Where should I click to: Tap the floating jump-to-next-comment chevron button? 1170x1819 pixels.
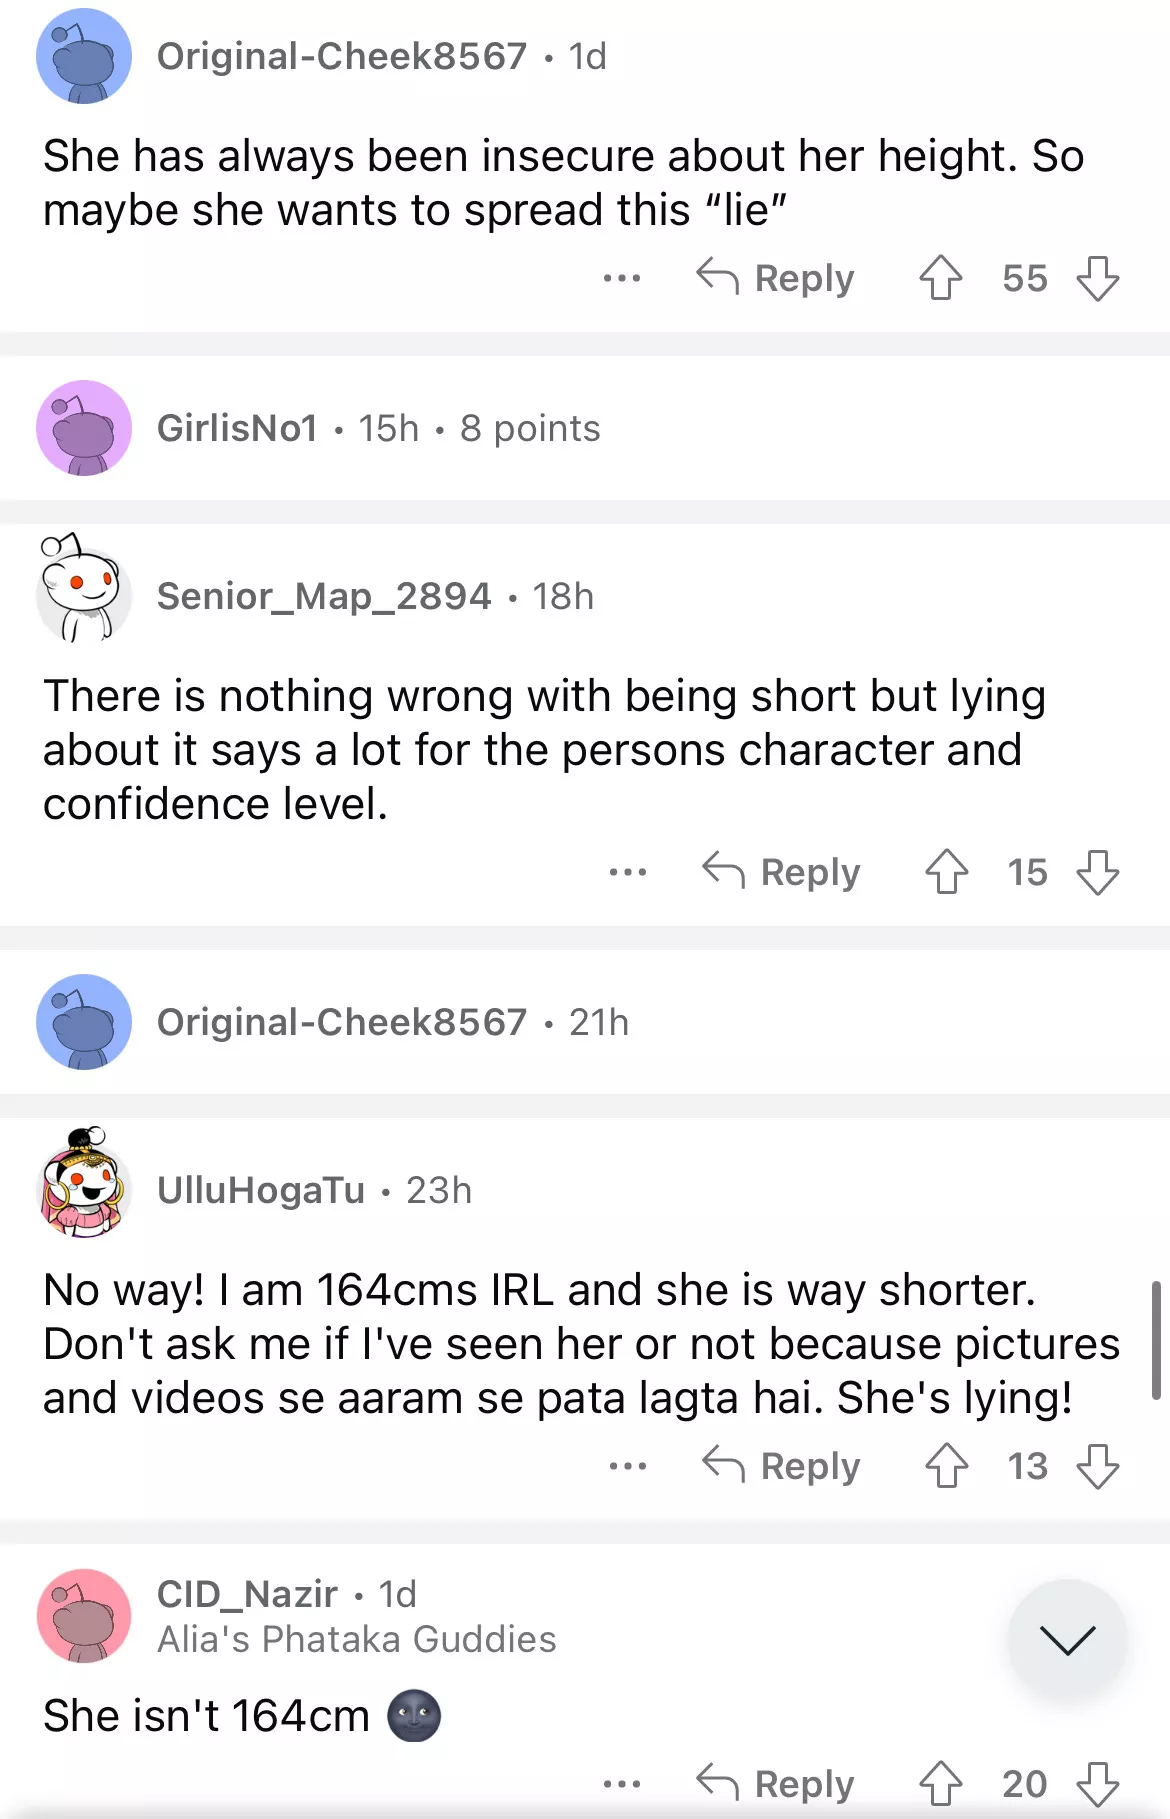point(1067,1639)
